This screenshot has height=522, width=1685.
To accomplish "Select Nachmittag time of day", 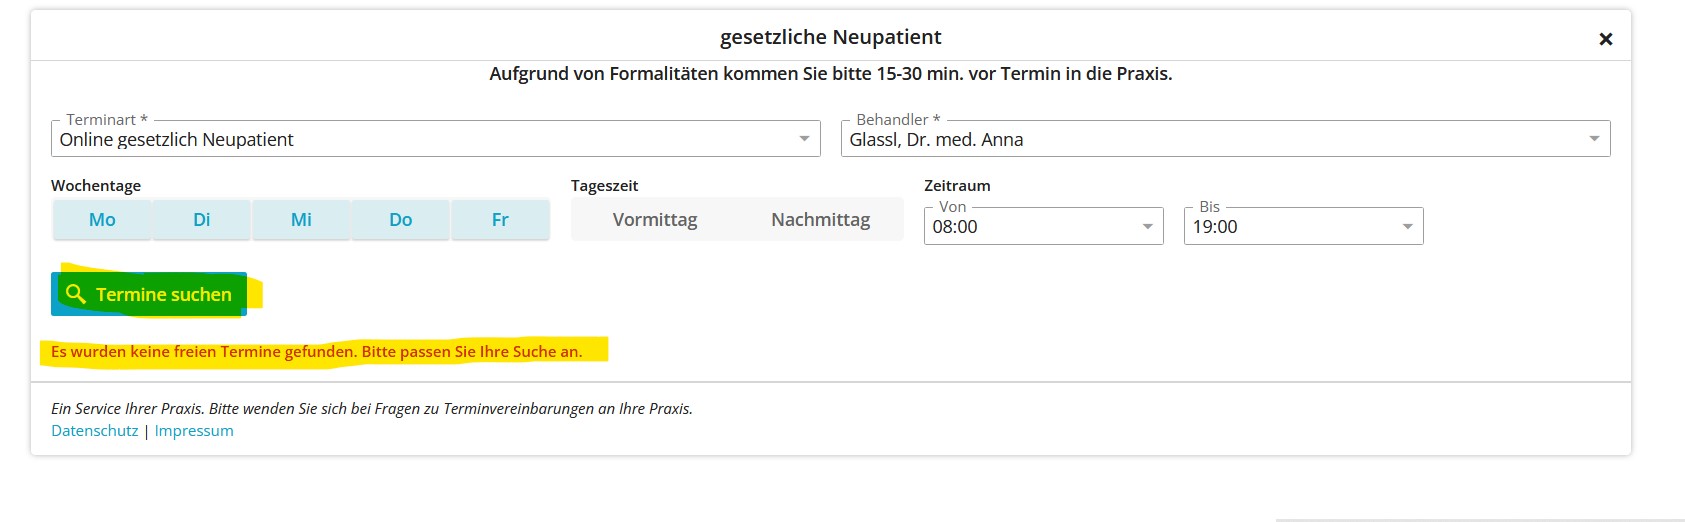I will pos(820,220).
